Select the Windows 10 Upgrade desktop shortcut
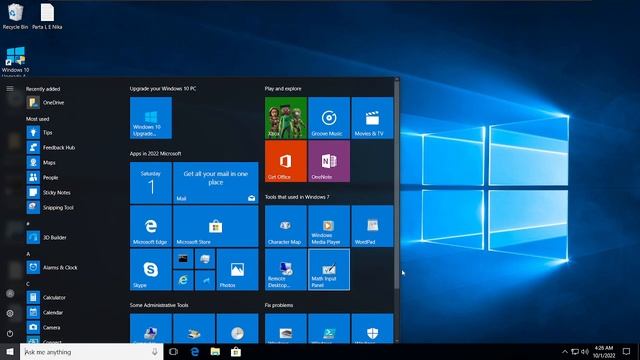 [15, 61]
